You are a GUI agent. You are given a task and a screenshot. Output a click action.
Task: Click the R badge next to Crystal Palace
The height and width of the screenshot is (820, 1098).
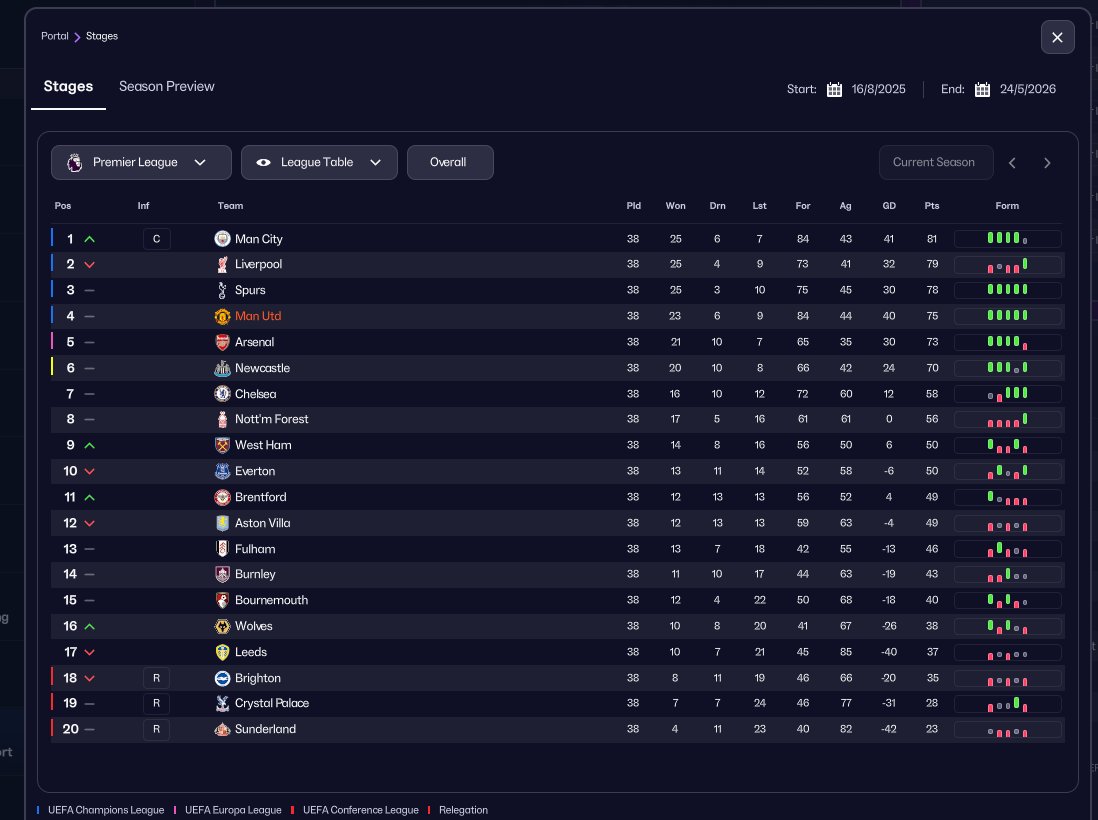click(x=156, y=703)
